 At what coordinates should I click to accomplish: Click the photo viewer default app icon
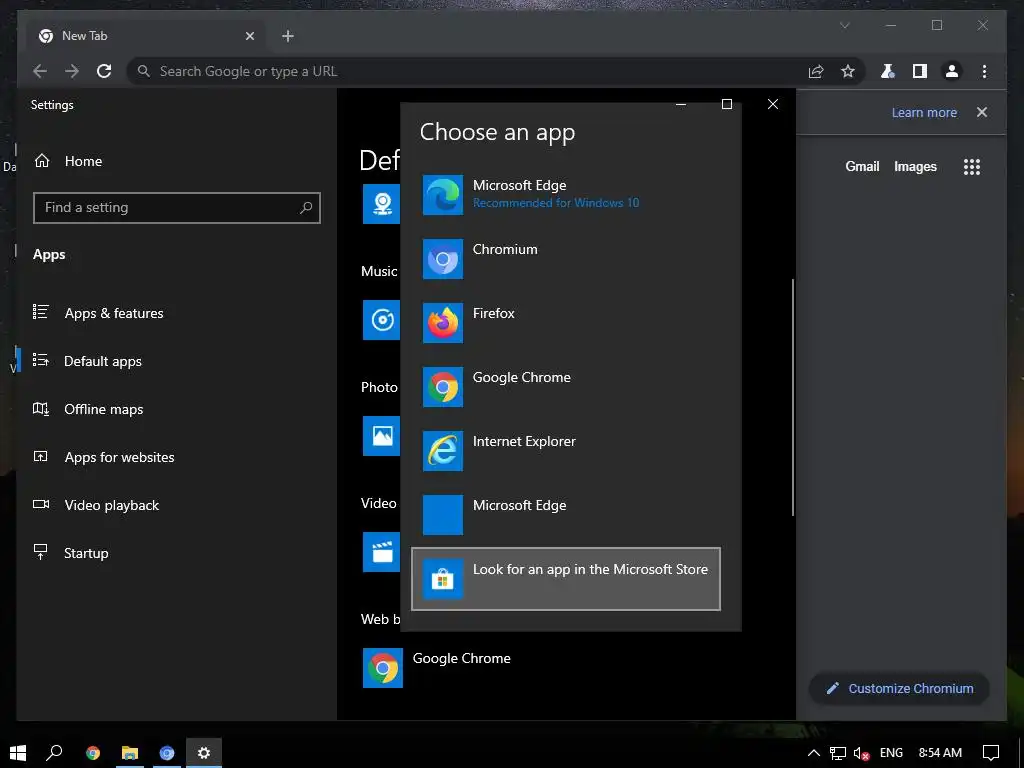tap(381, 436)
